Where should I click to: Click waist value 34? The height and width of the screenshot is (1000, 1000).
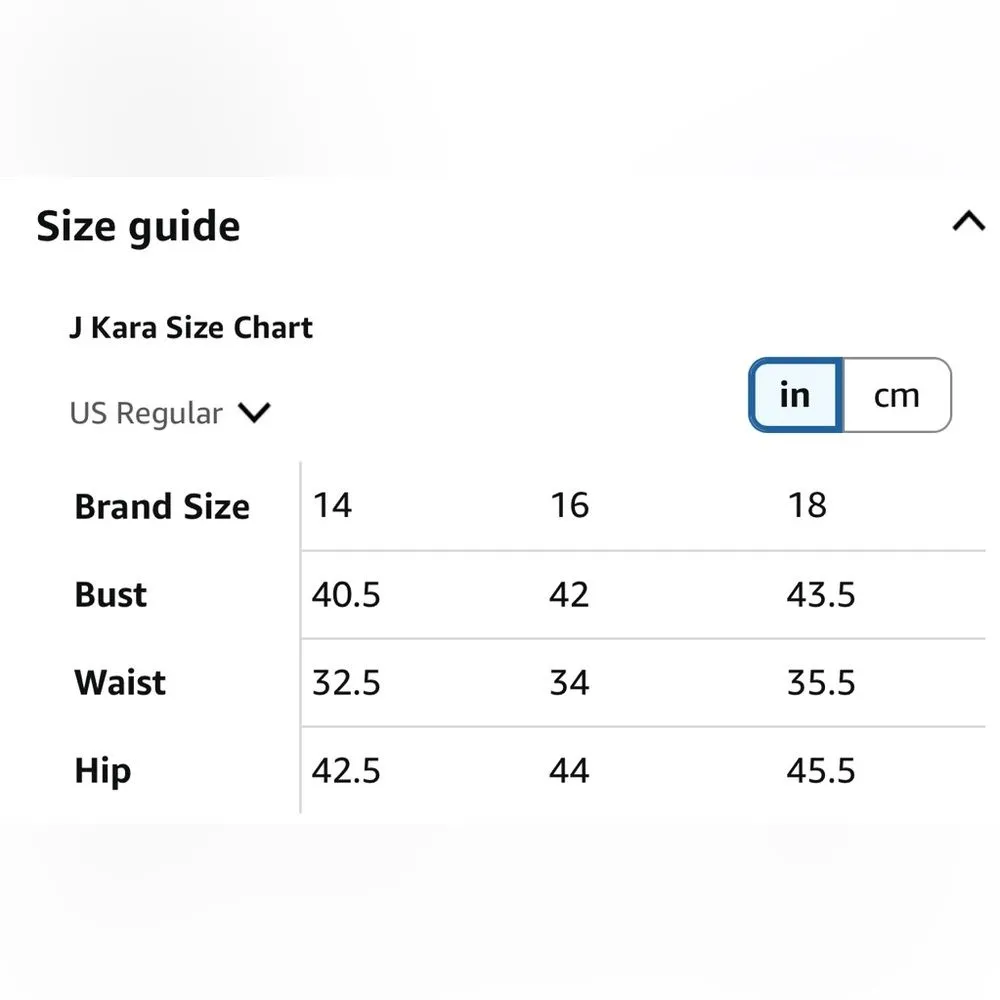click(569, 683)
